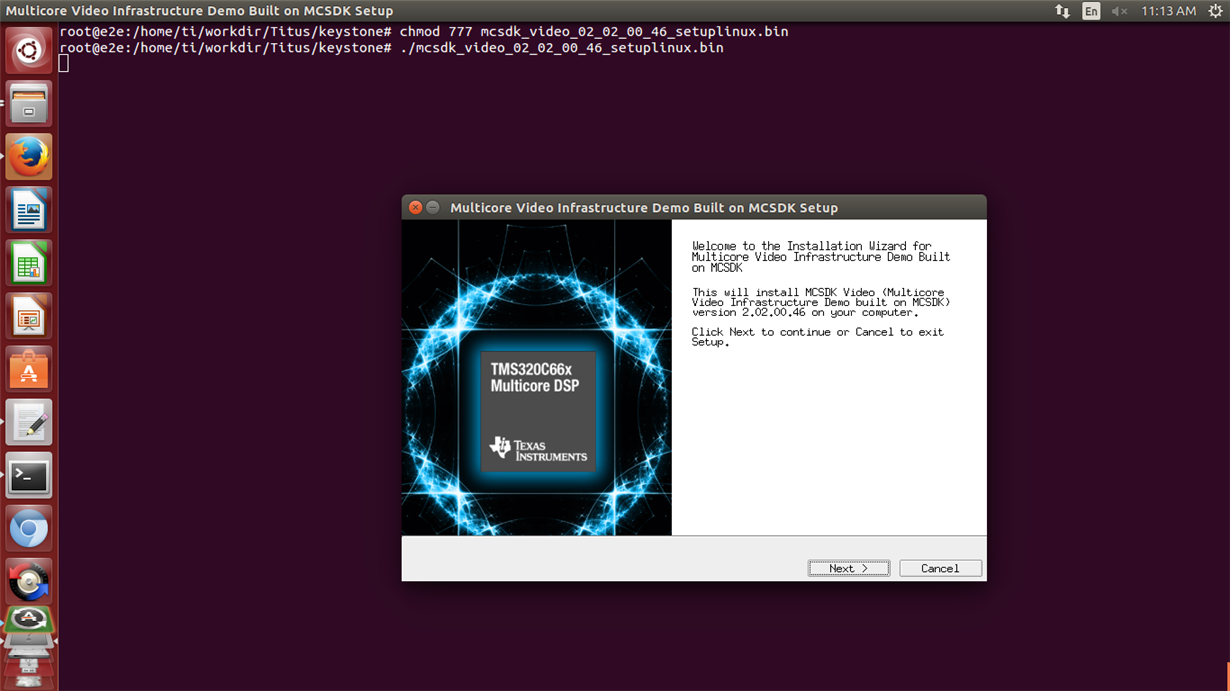1230x691 pixels.
Task: Click the 'Welcome to the Installation Wizard' text
Action: (x=821, y=257)
